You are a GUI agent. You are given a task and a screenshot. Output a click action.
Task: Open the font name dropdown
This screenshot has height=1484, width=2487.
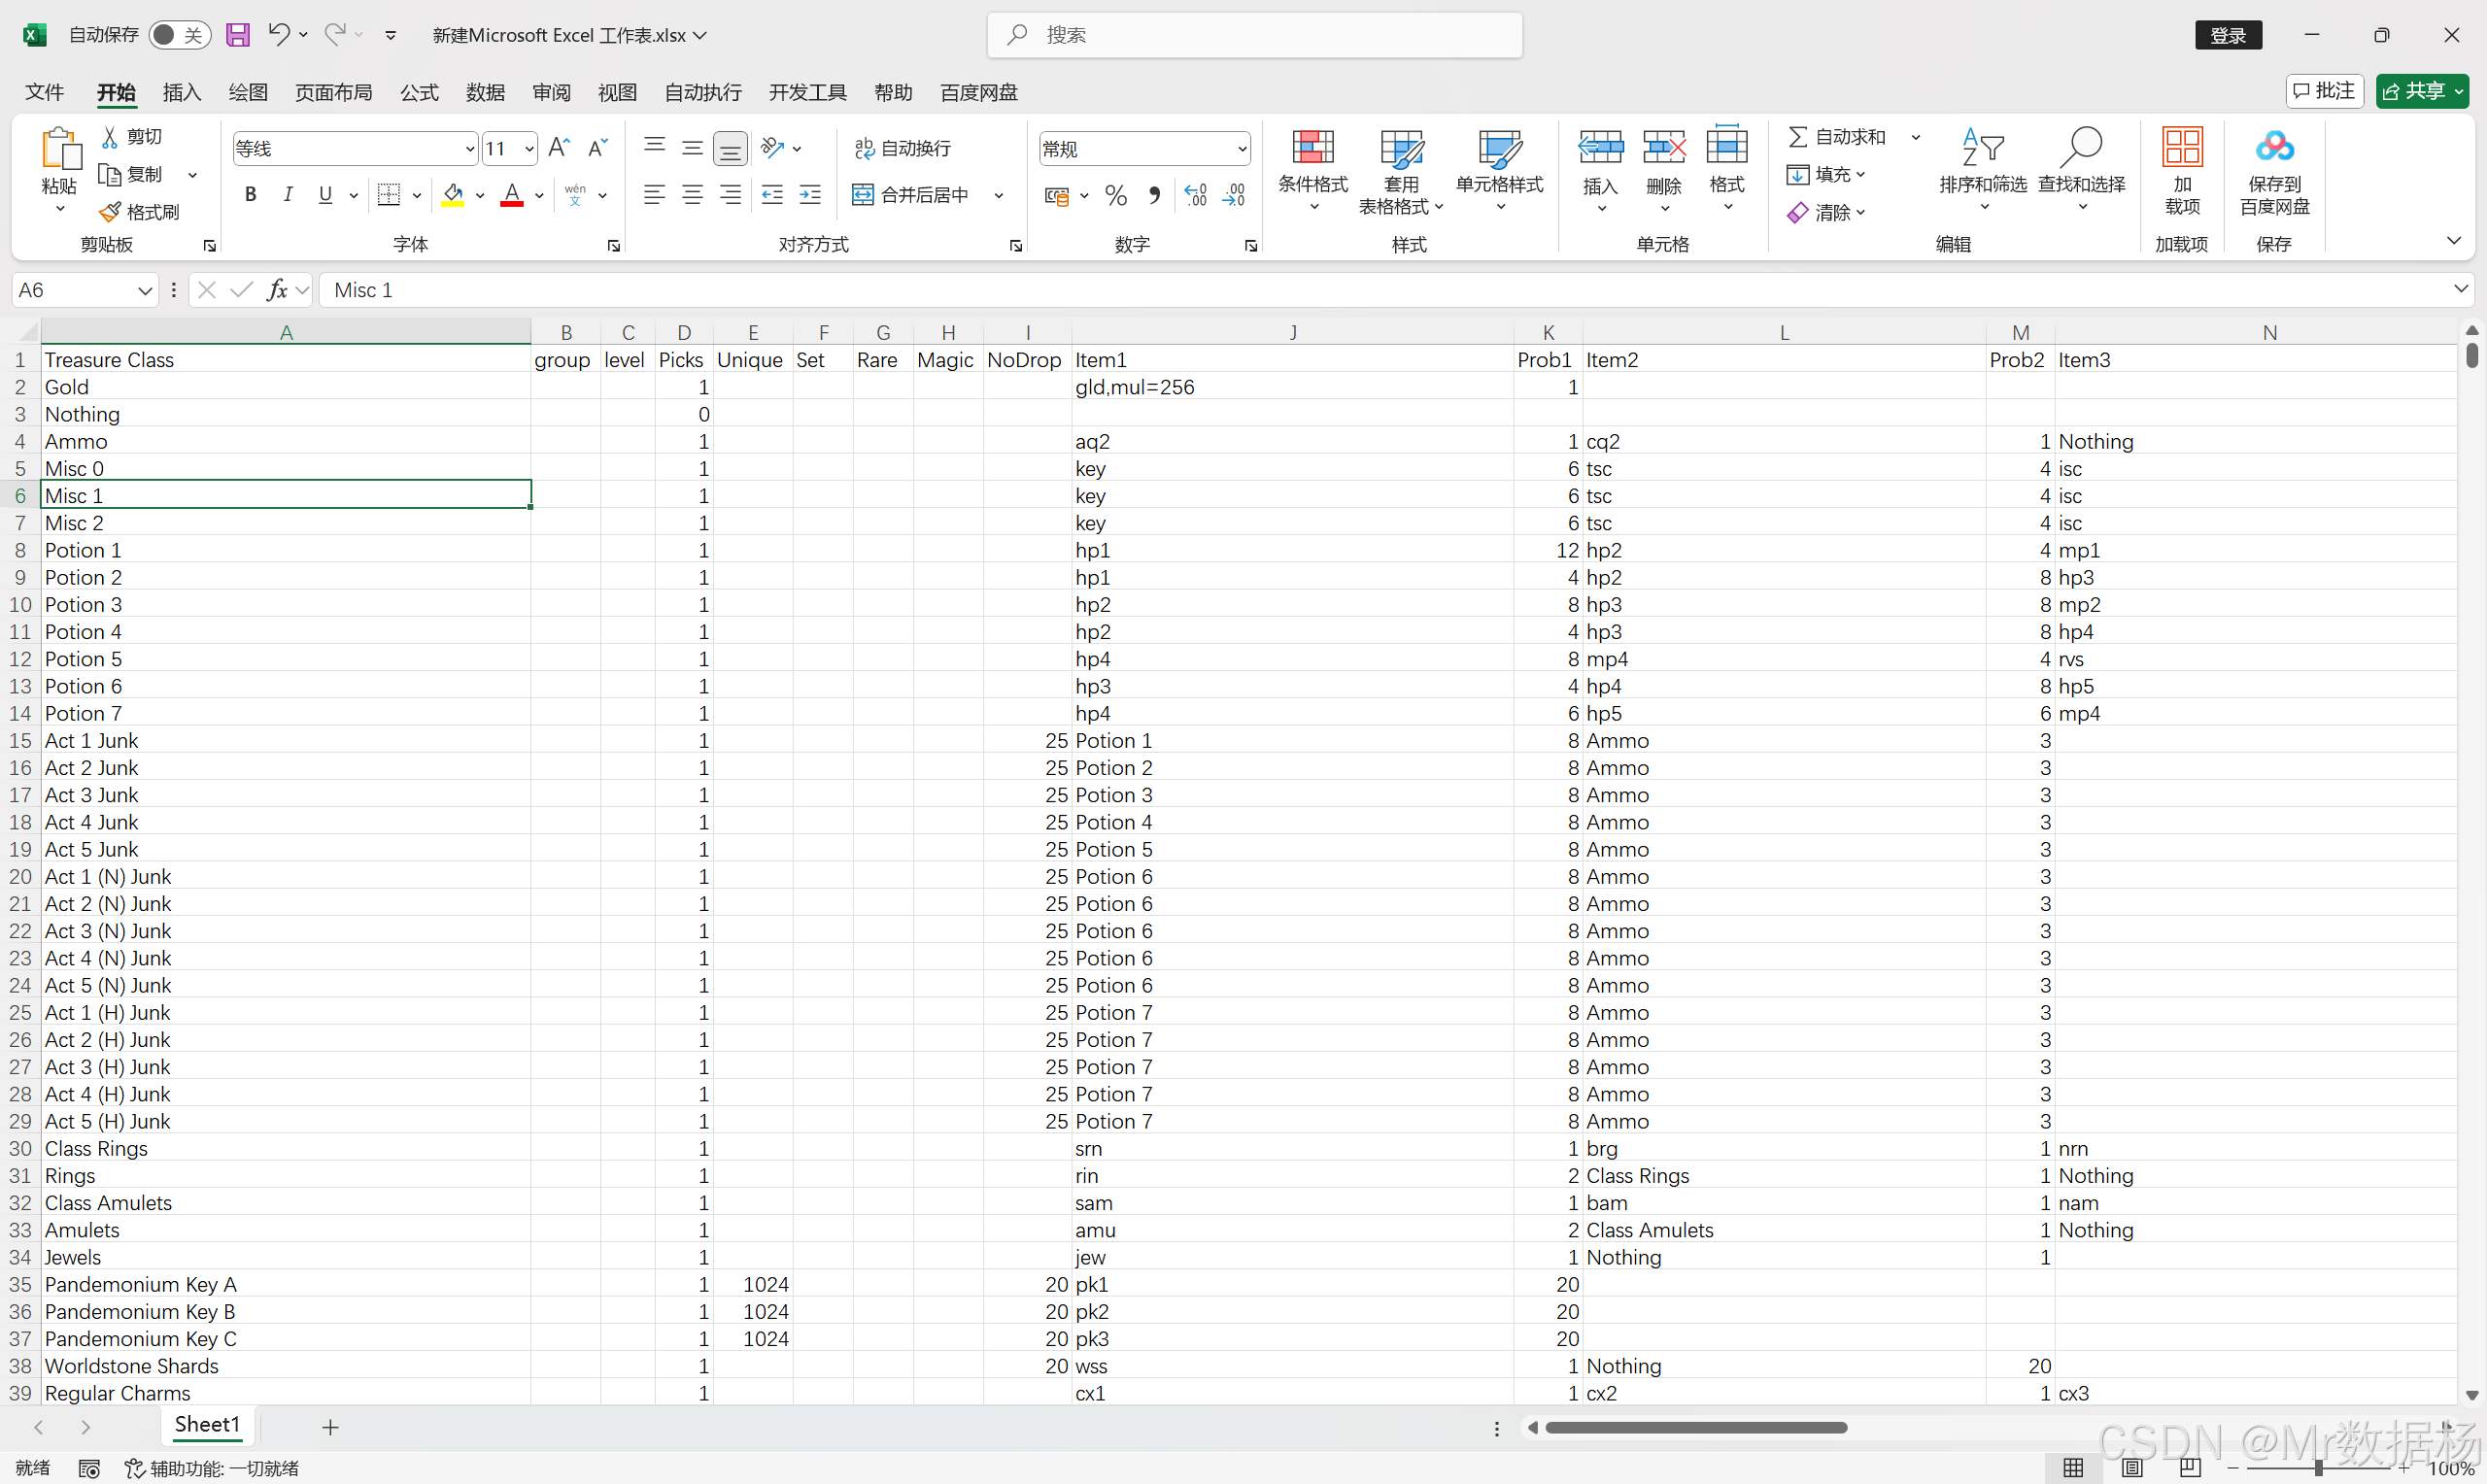point(470,149)
